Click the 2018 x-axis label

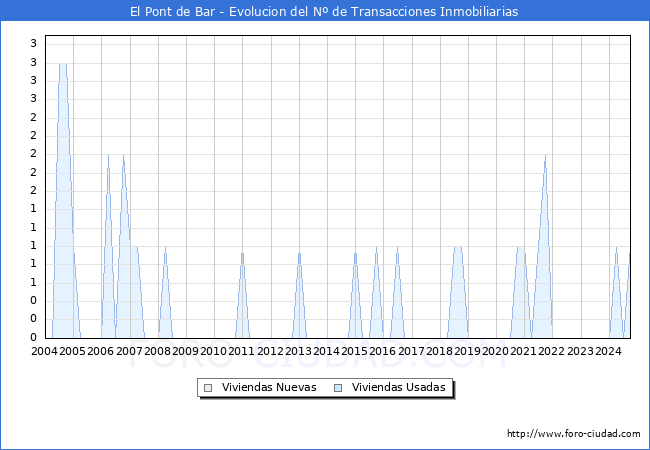(439, 351)
